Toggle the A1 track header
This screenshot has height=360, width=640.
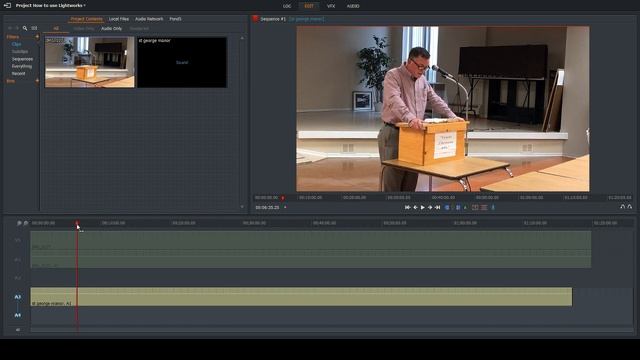[x=18, y=260]
